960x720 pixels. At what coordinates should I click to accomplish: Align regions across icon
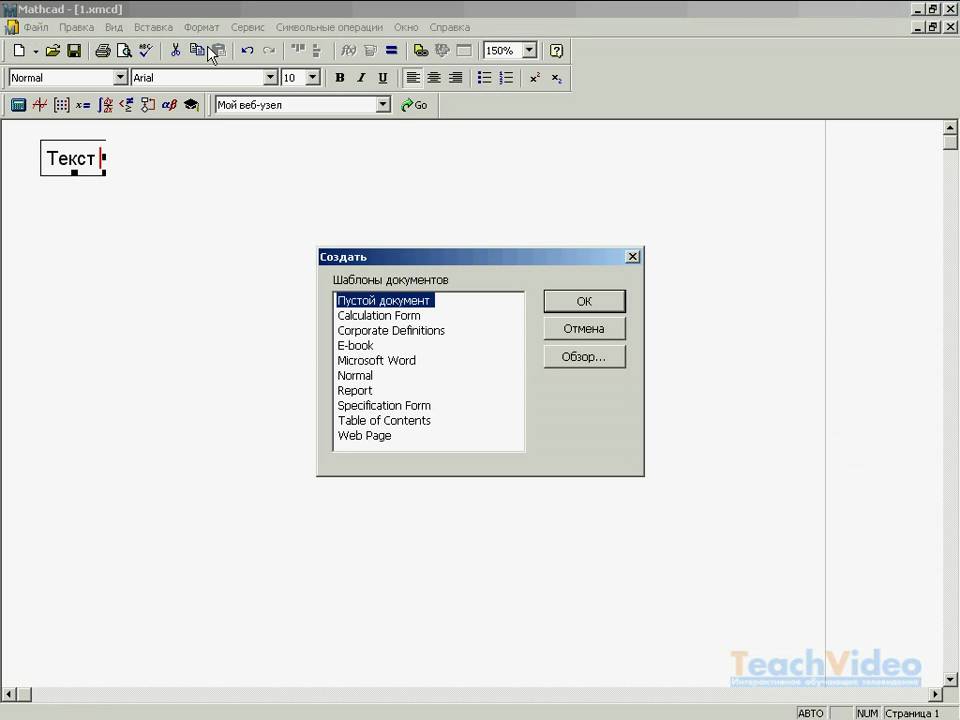pos(298,50)
